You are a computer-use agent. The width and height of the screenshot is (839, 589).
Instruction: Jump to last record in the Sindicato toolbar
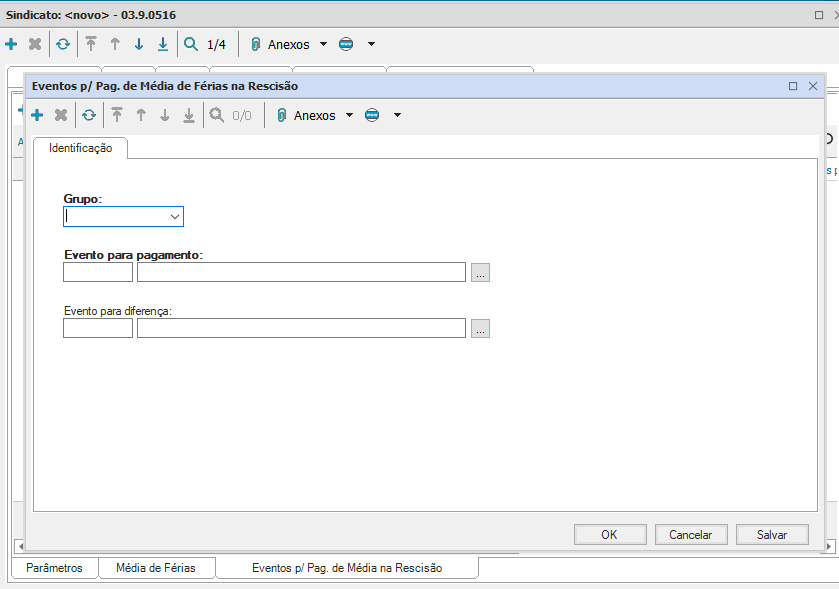point(163,45)
